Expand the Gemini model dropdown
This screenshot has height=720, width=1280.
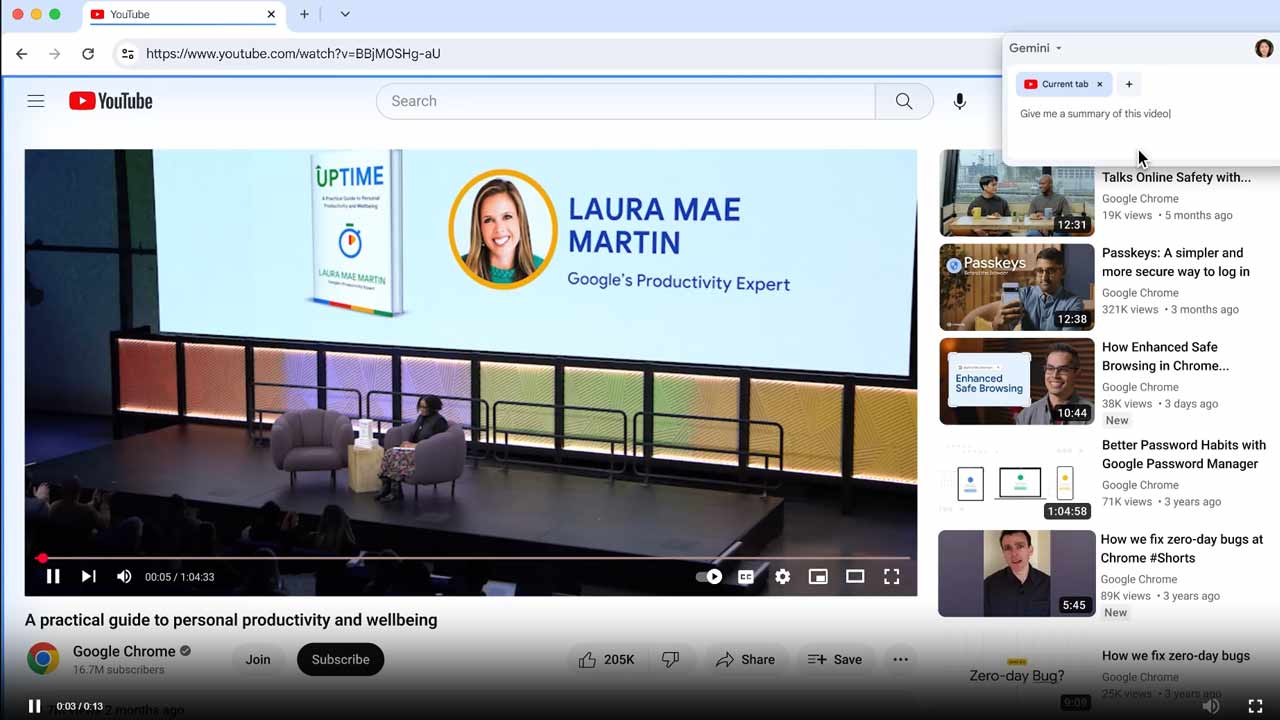click(1035, 48)
